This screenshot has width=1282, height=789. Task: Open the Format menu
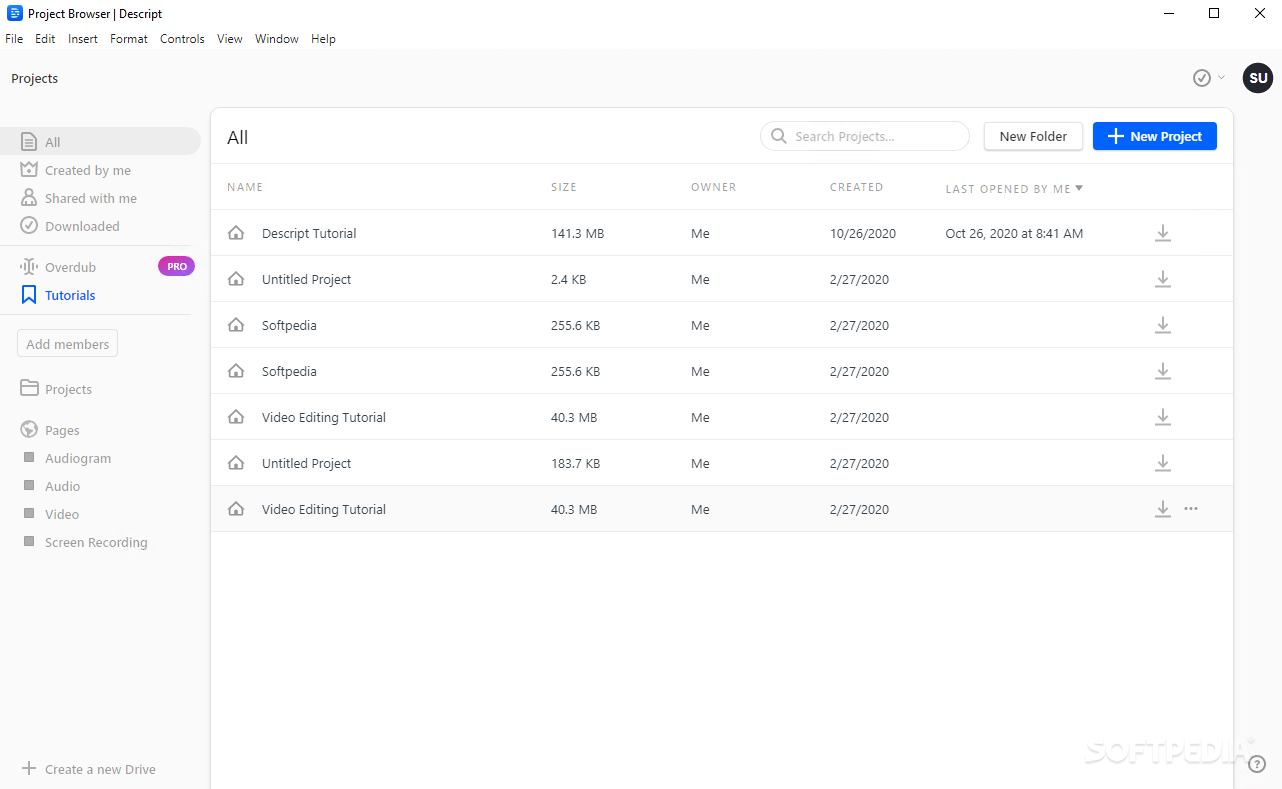point(129,39)
